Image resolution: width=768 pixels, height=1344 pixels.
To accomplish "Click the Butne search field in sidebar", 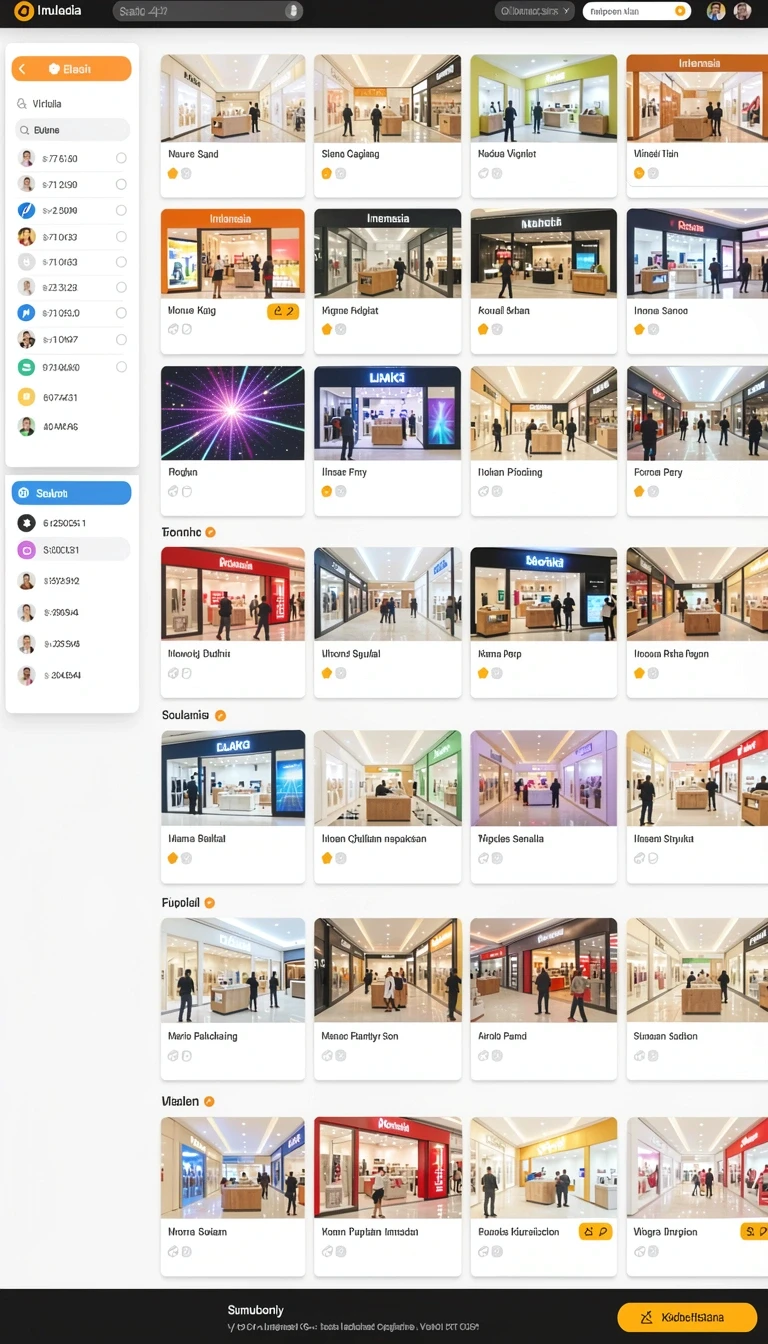I will (x=71, y=130).
